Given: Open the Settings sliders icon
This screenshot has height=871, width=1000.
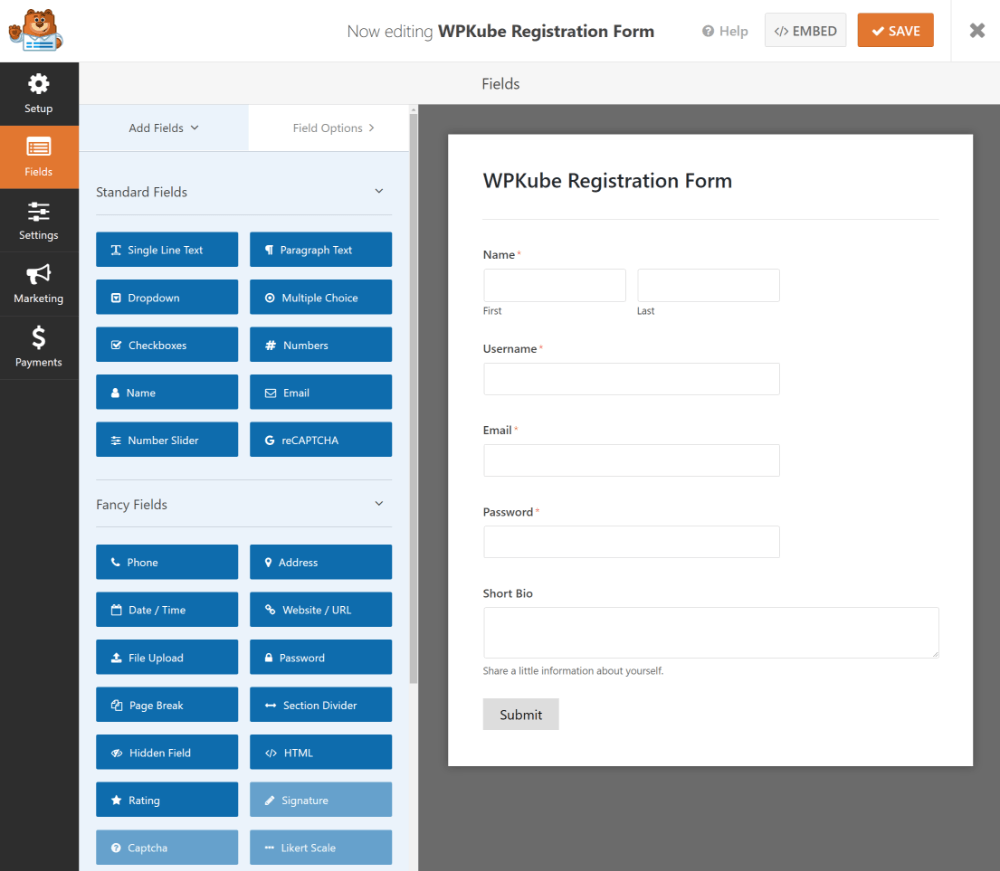Looking at the screenshot, I should [38, 211].
